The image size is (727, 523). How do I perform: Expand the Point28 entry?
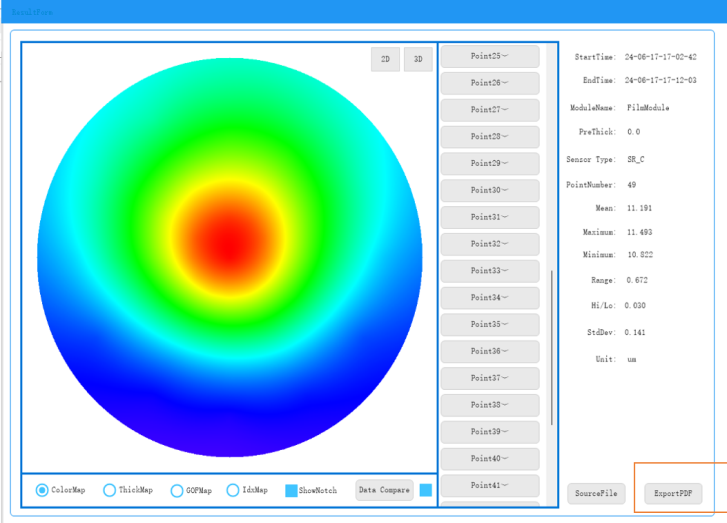tap(490, 137)
